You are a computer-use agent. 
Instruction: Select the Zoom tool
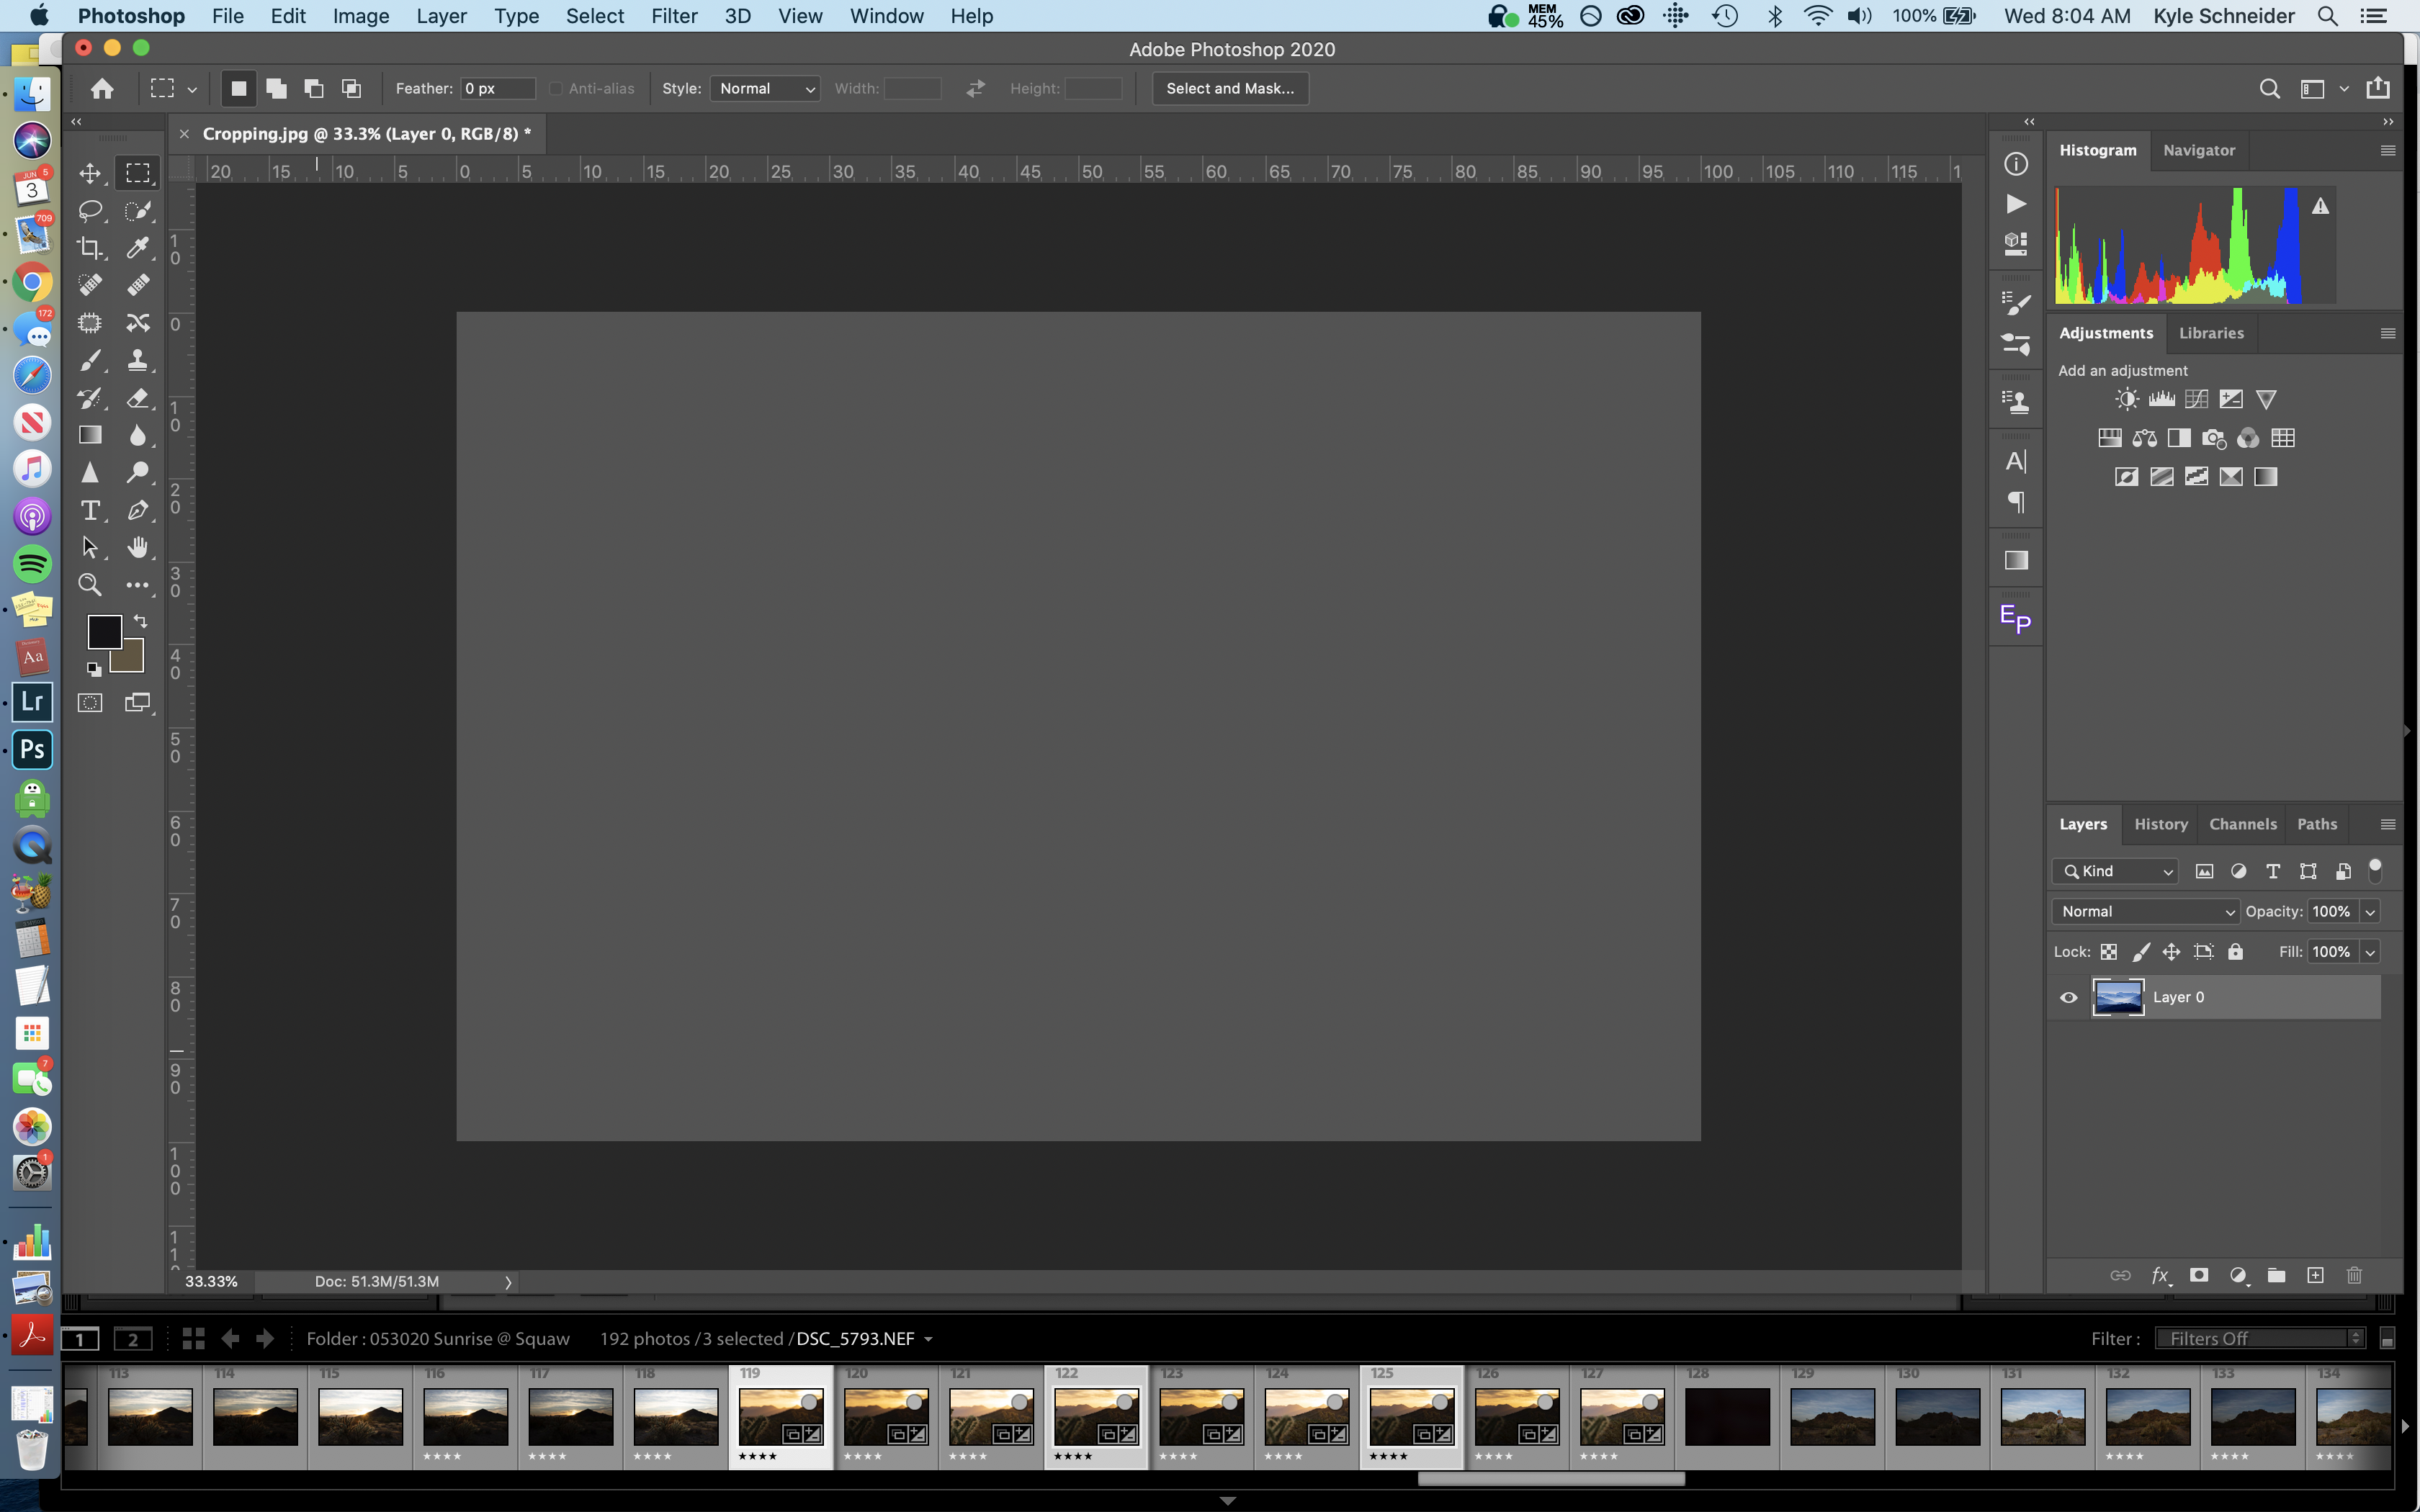pos(89,585)
